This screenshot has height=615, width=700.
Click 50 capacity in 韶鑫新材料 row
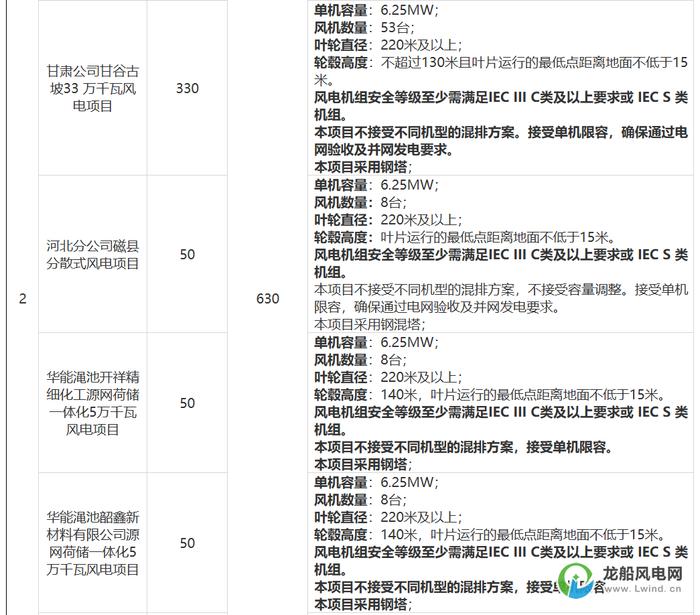pyautogui.click(x=187, y=543)
